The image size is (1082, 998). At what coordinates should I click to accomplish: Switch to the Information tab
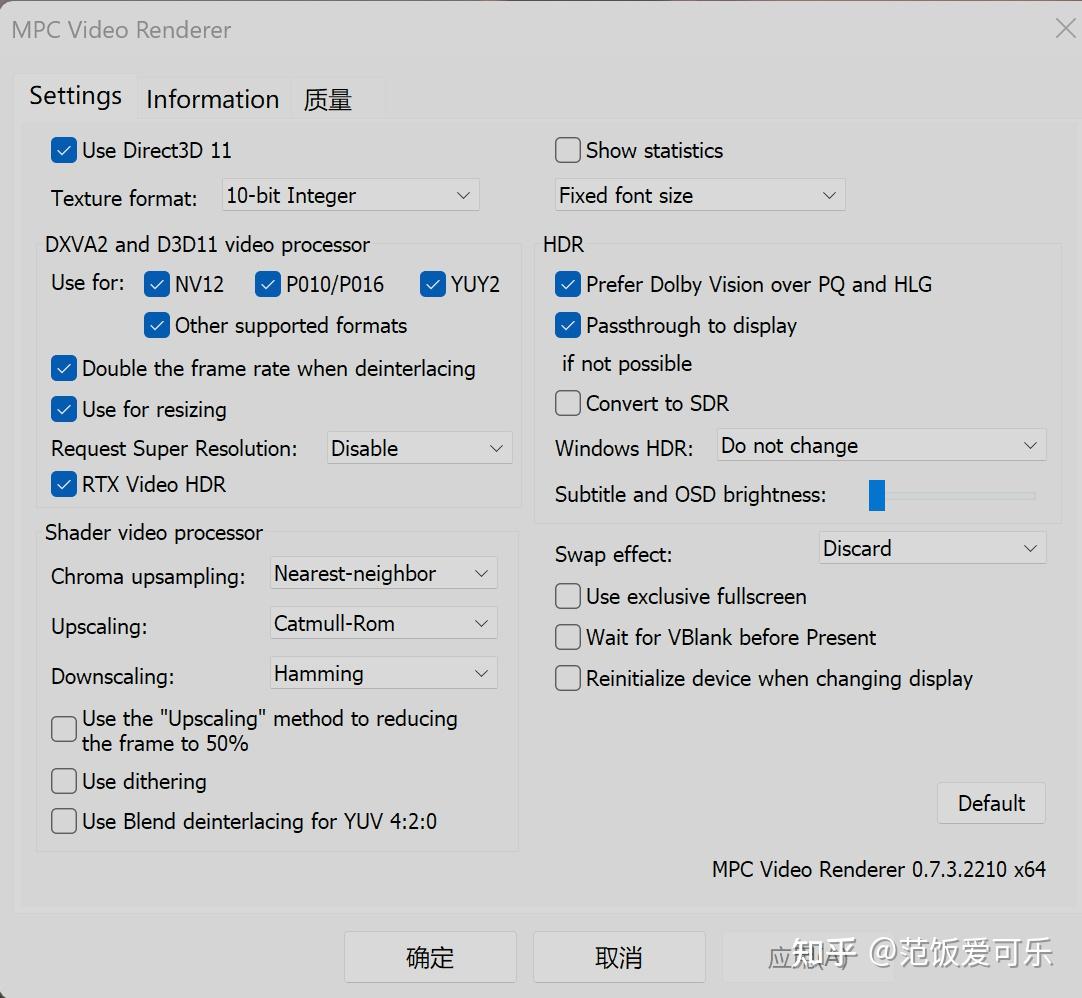coord(212,99)
